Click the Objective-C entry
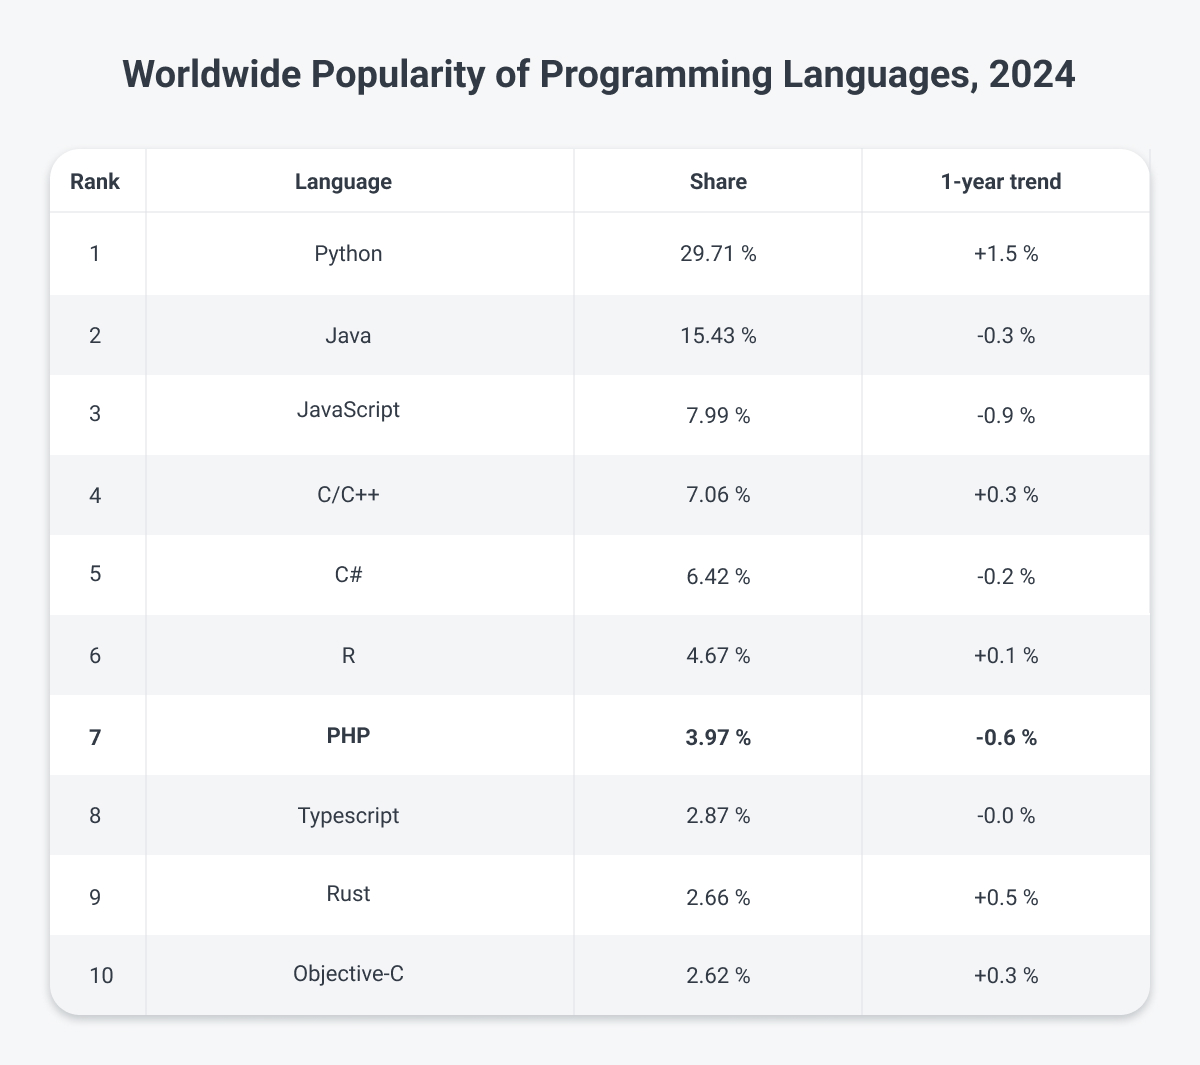The image size is (1200, 1065). [x=347, y=974]
